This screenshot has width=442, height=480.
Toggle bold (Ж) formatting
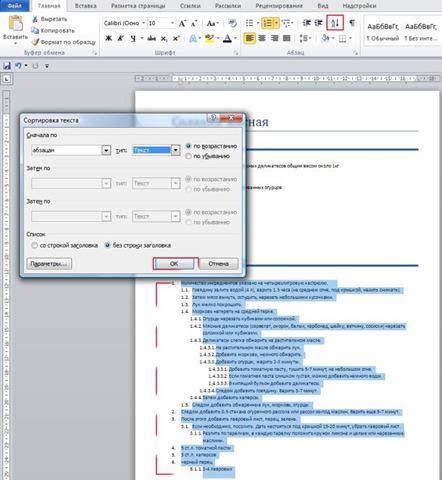click(108, 39)
